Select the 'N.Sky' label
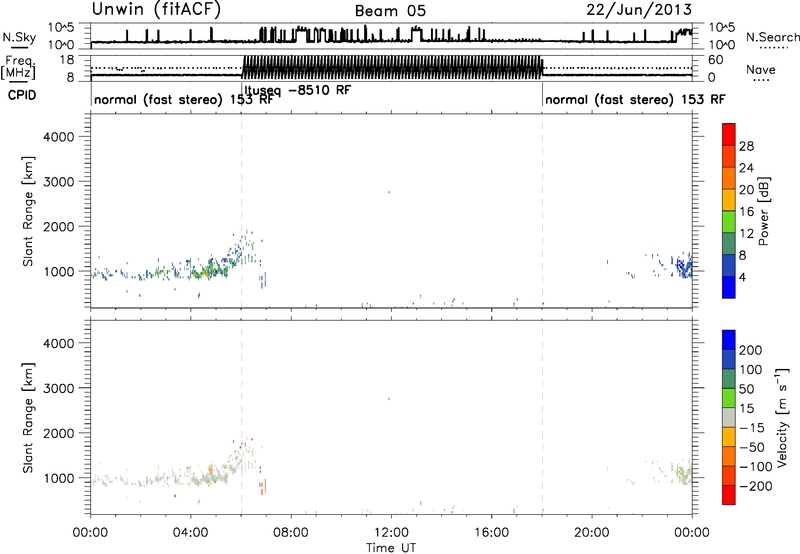 point(19,37)
